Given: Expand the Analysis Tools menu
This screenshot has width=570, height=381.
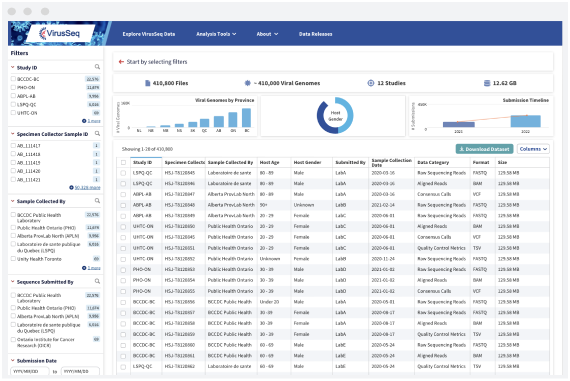Looking at the screenshot, I should pyautogui.click(x=216, y=34).
